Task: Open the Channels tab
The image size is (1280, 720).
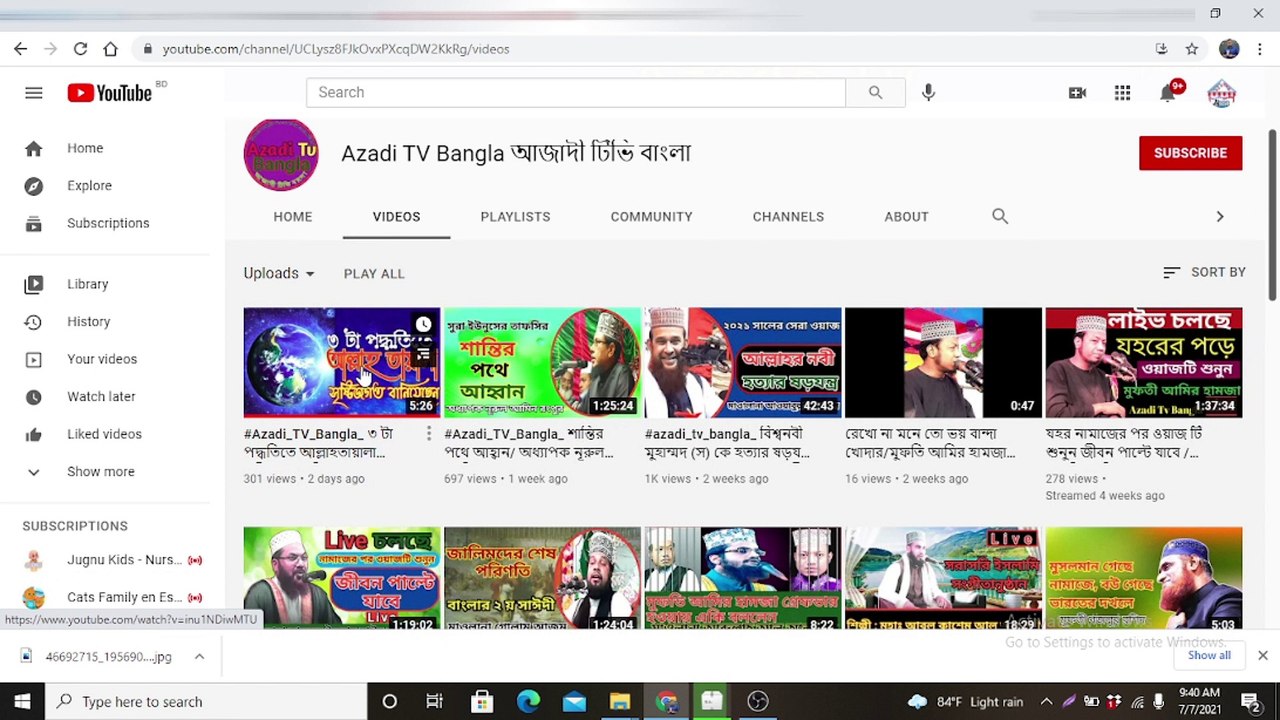Action: pyautogui.click(x=788, y=216)
